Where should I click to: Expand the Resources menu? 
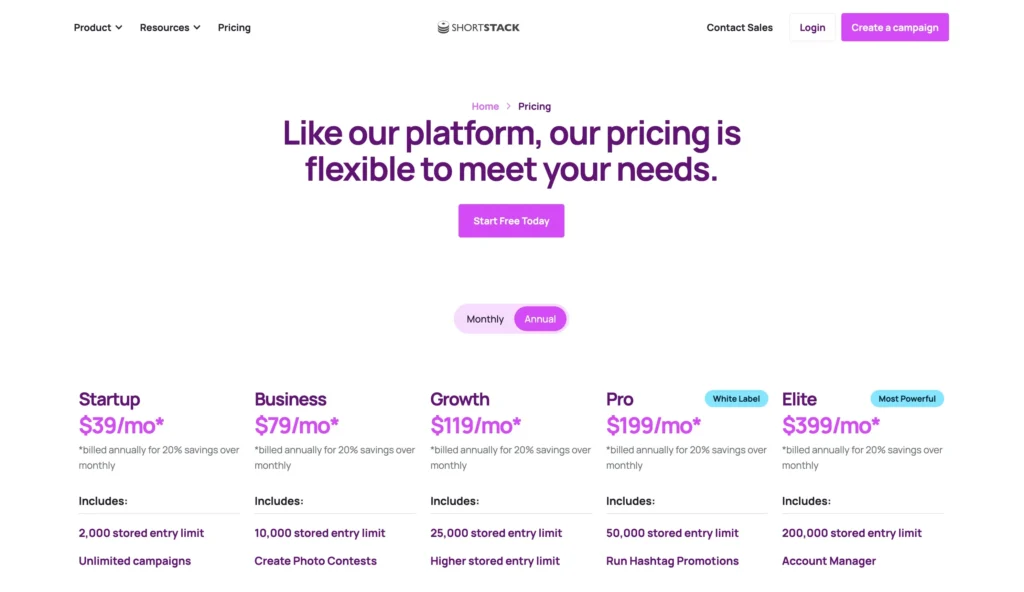(164, 27)
